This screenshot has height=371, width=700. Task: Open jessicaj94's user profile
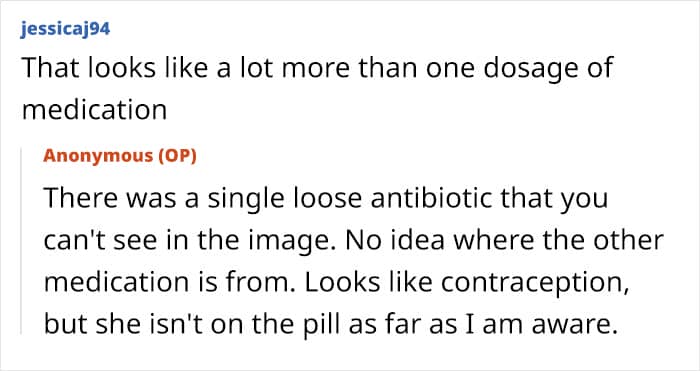coord(65,29)
